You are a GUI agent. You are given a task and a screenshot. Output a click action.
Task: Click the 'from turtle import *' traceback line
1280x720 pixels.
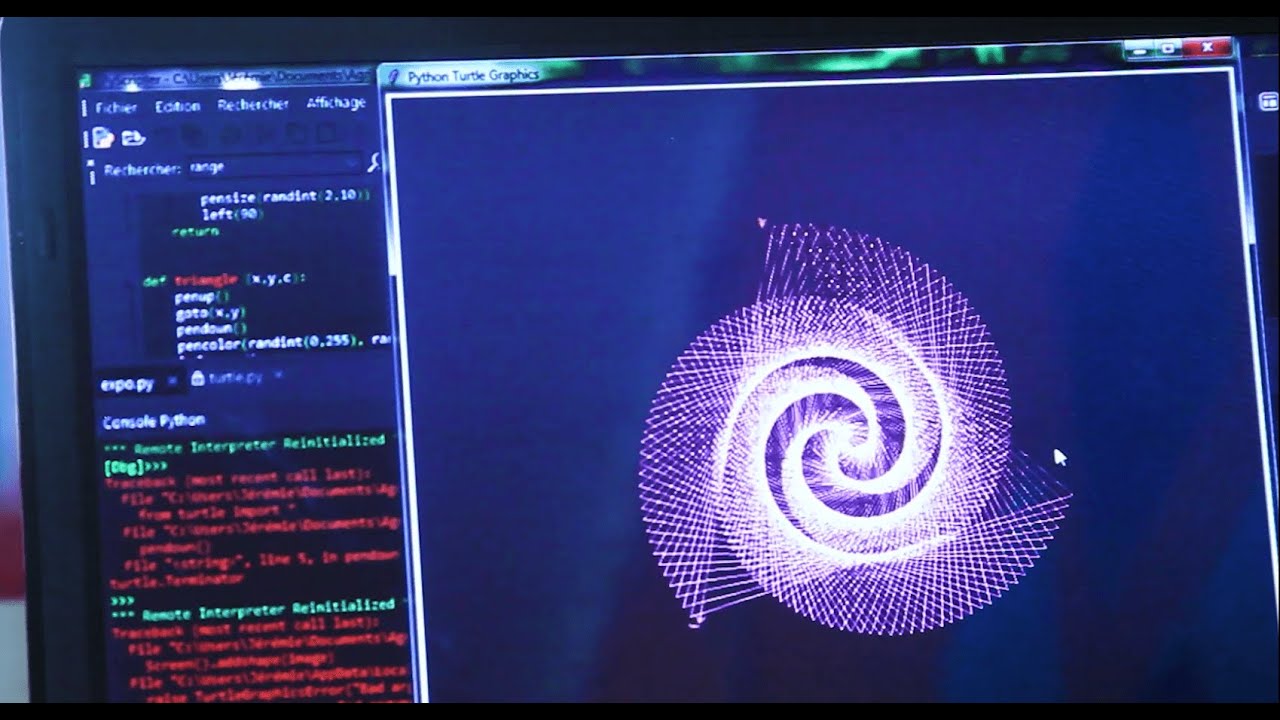217,511
